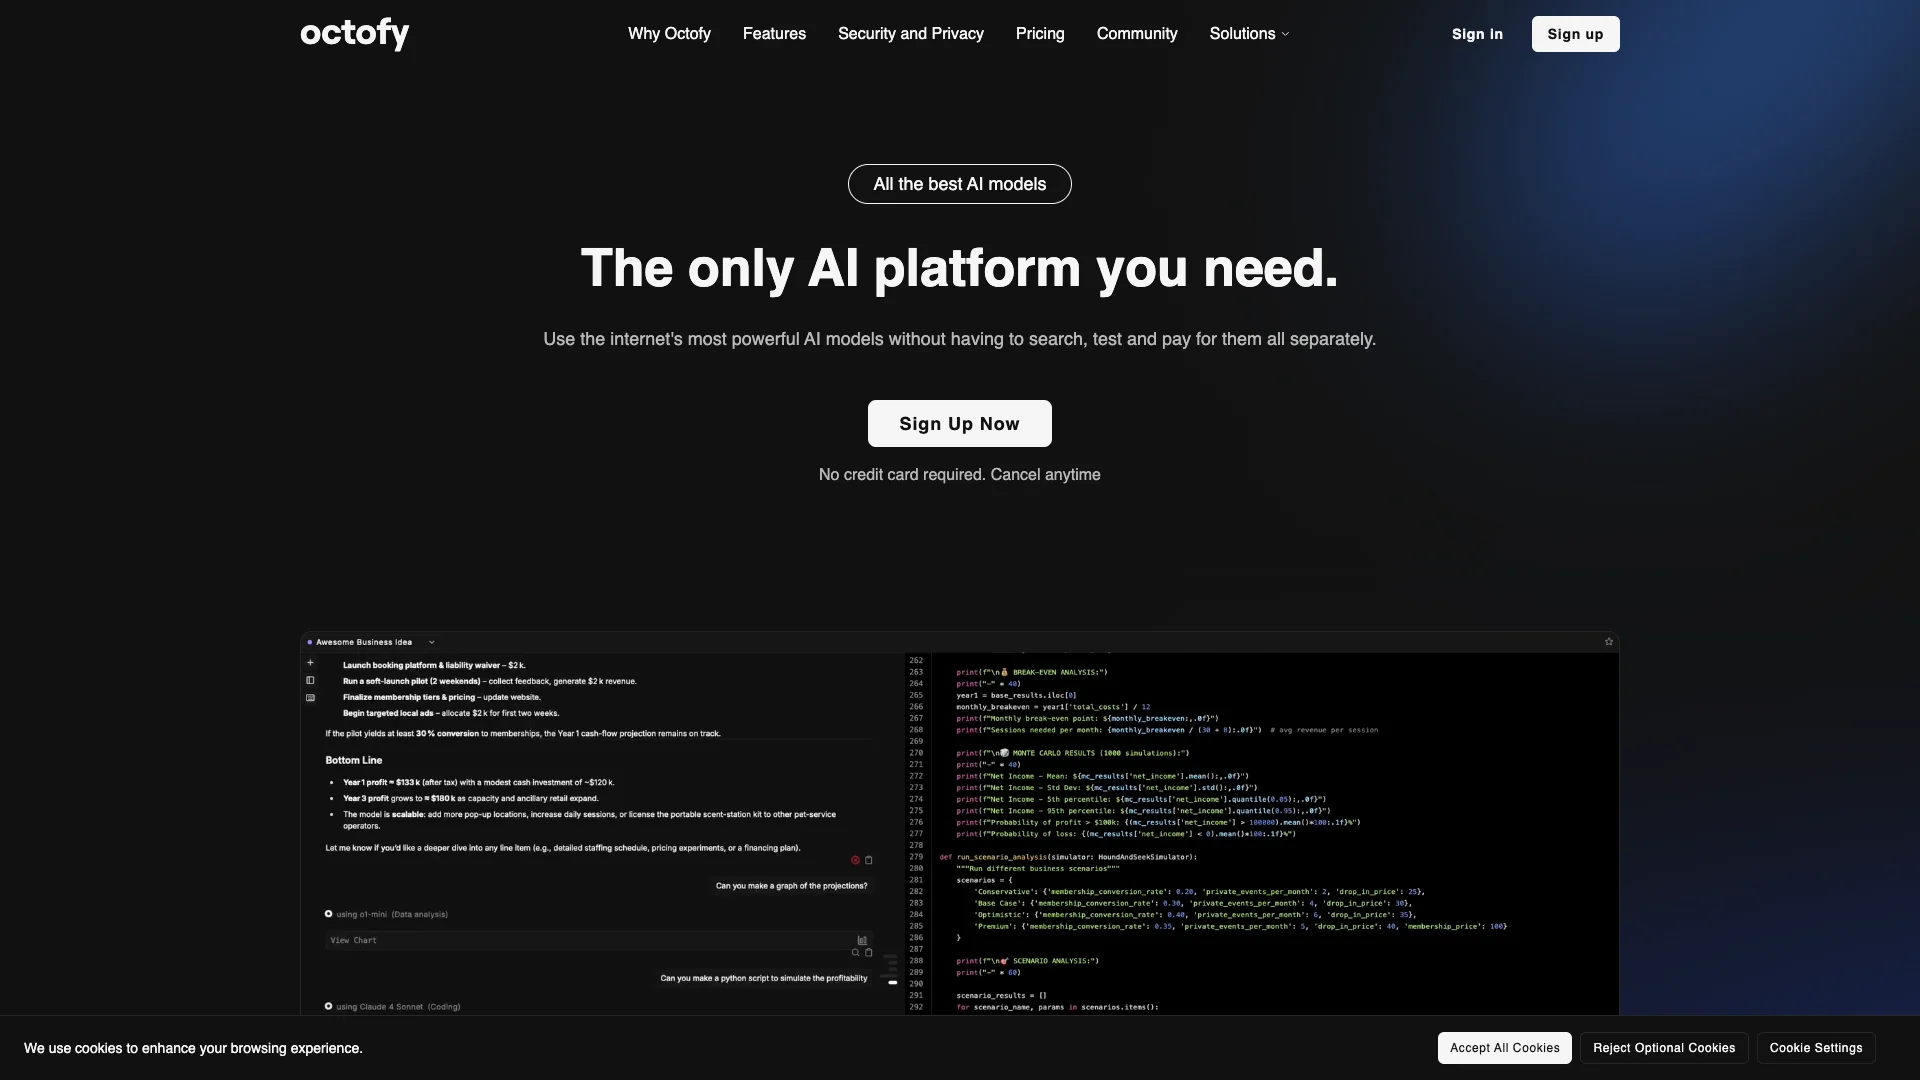Click the octofy logo
The height and width of the screenshot is (1080, 1920).
coord(355,33)
